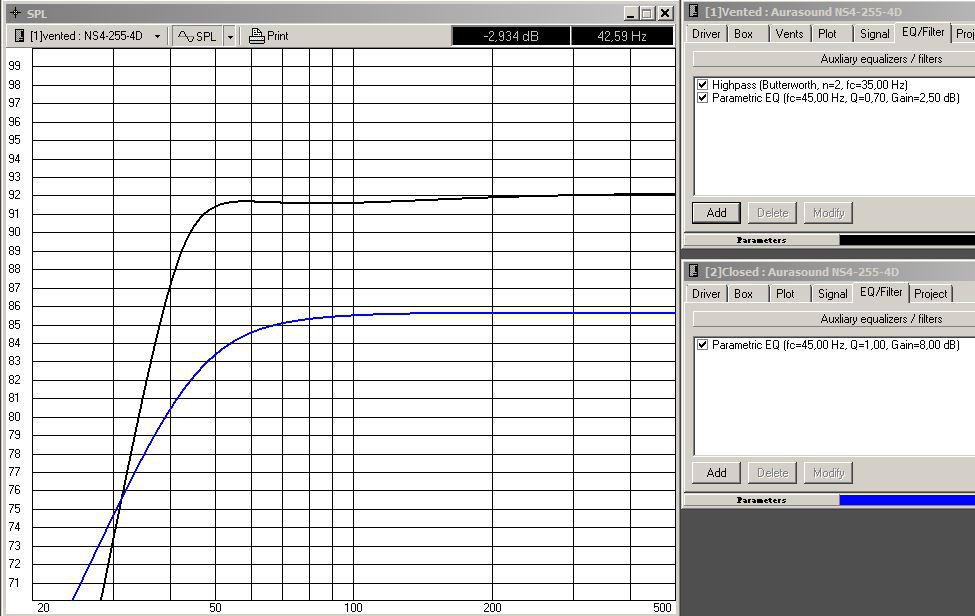
Task: Click the SPL waveform graph icon
Action: [186, 36]
